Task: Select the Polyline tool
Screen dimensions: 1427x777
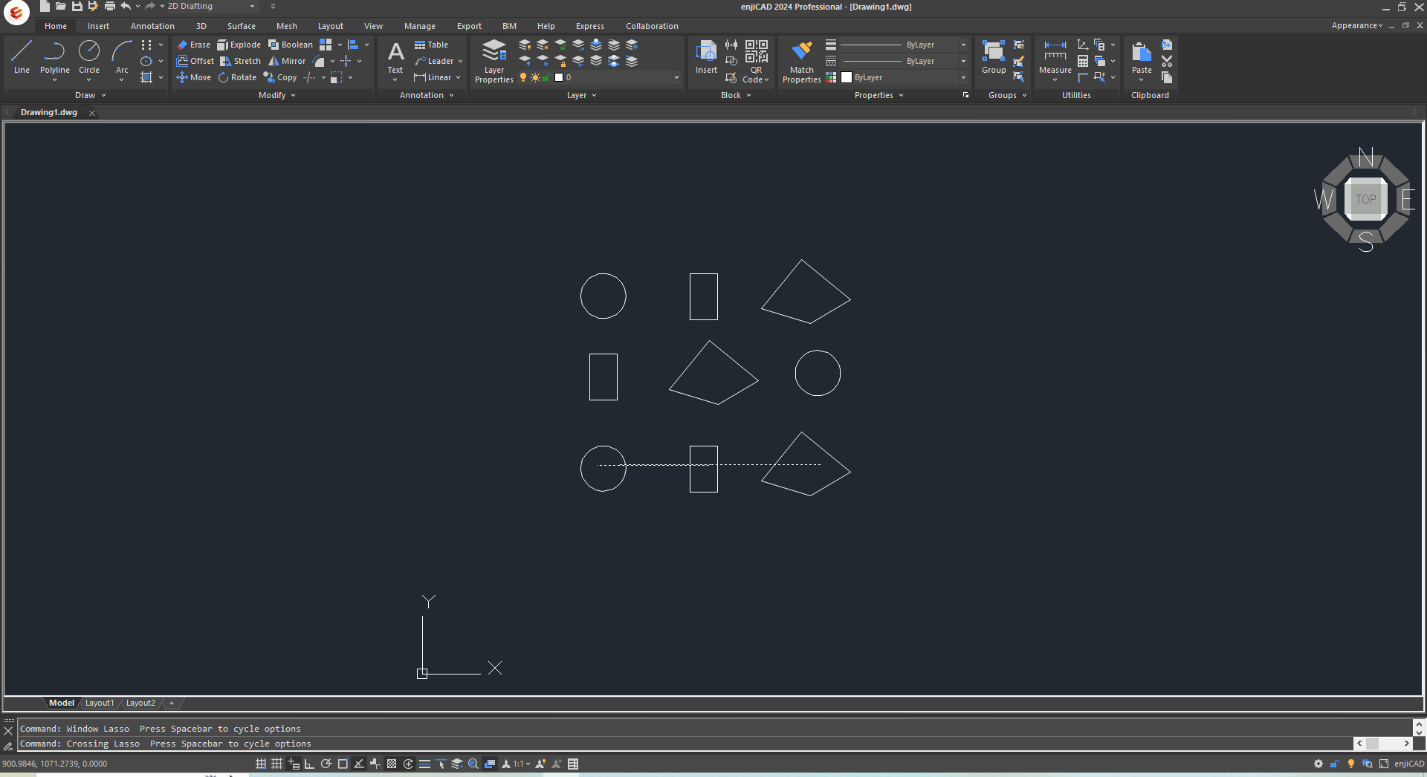Action: (55, 57)
